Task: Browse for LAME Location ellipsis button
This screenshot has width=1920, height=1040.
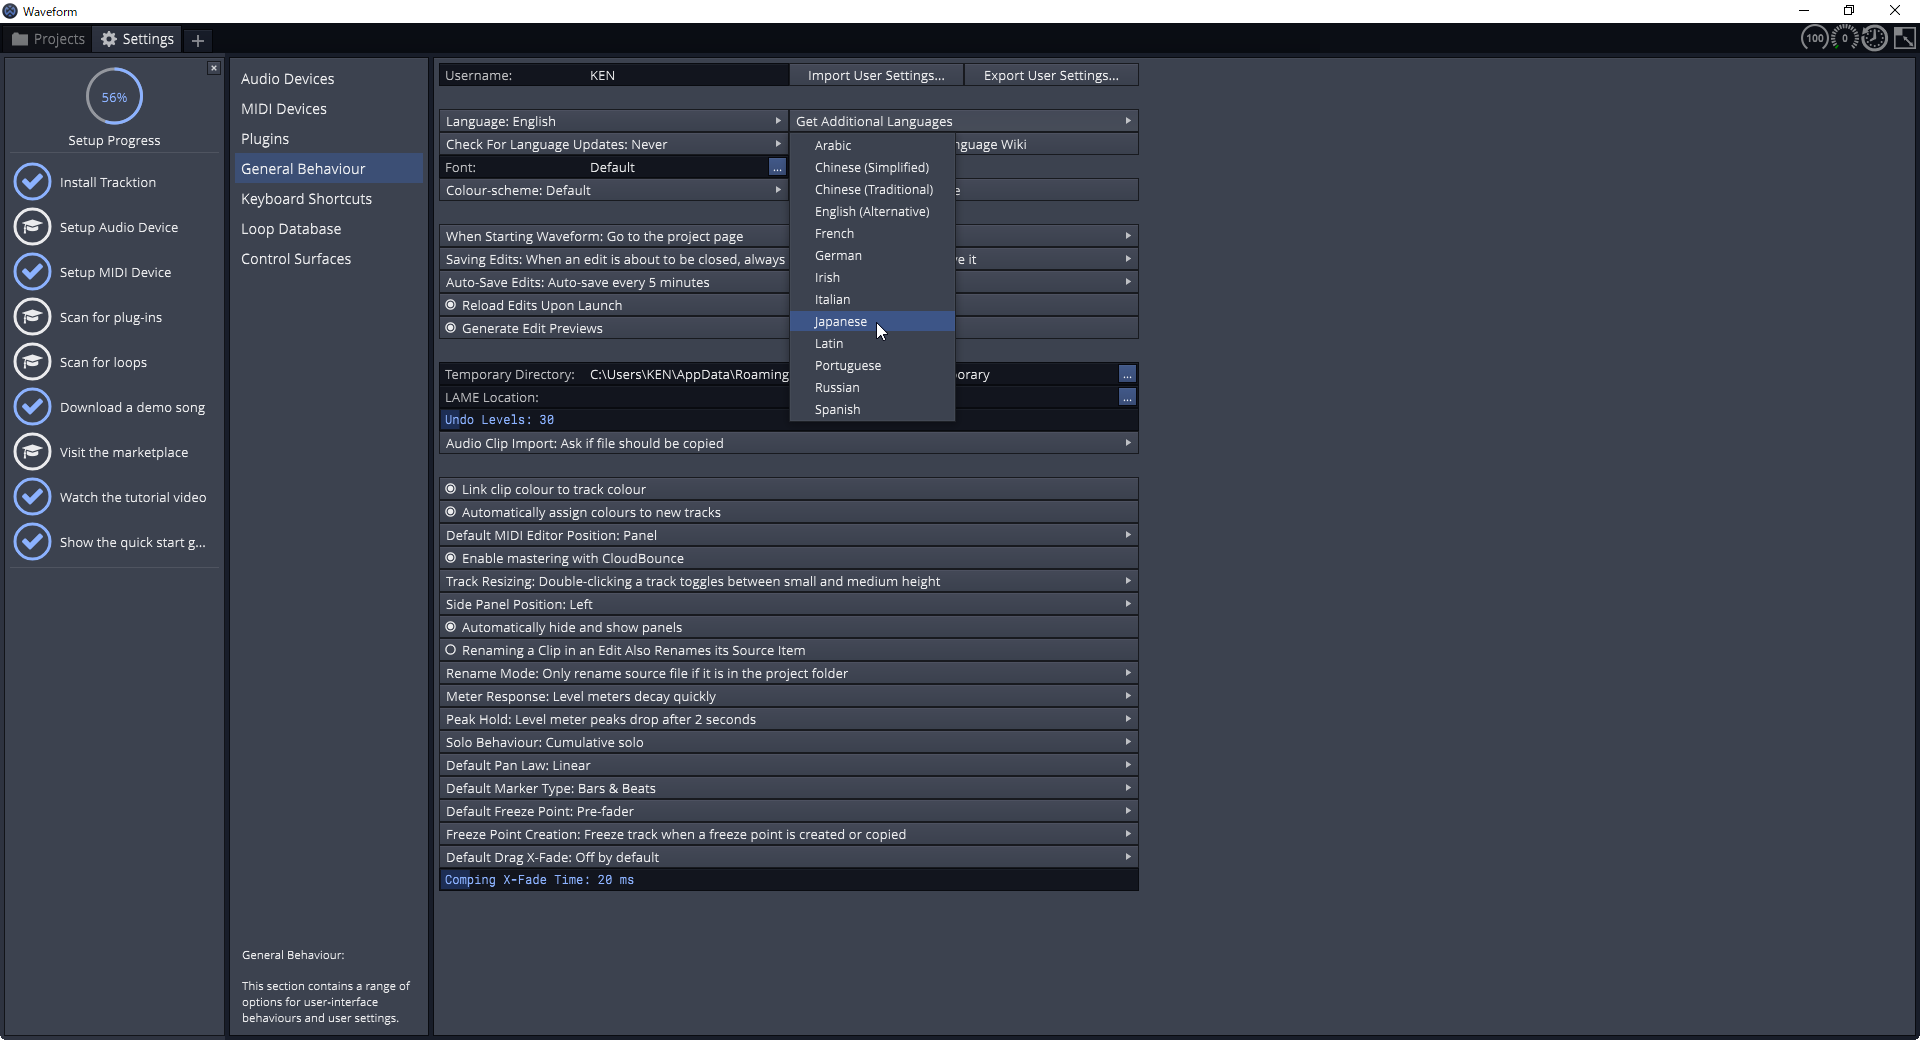Action: coord(1127,397)
